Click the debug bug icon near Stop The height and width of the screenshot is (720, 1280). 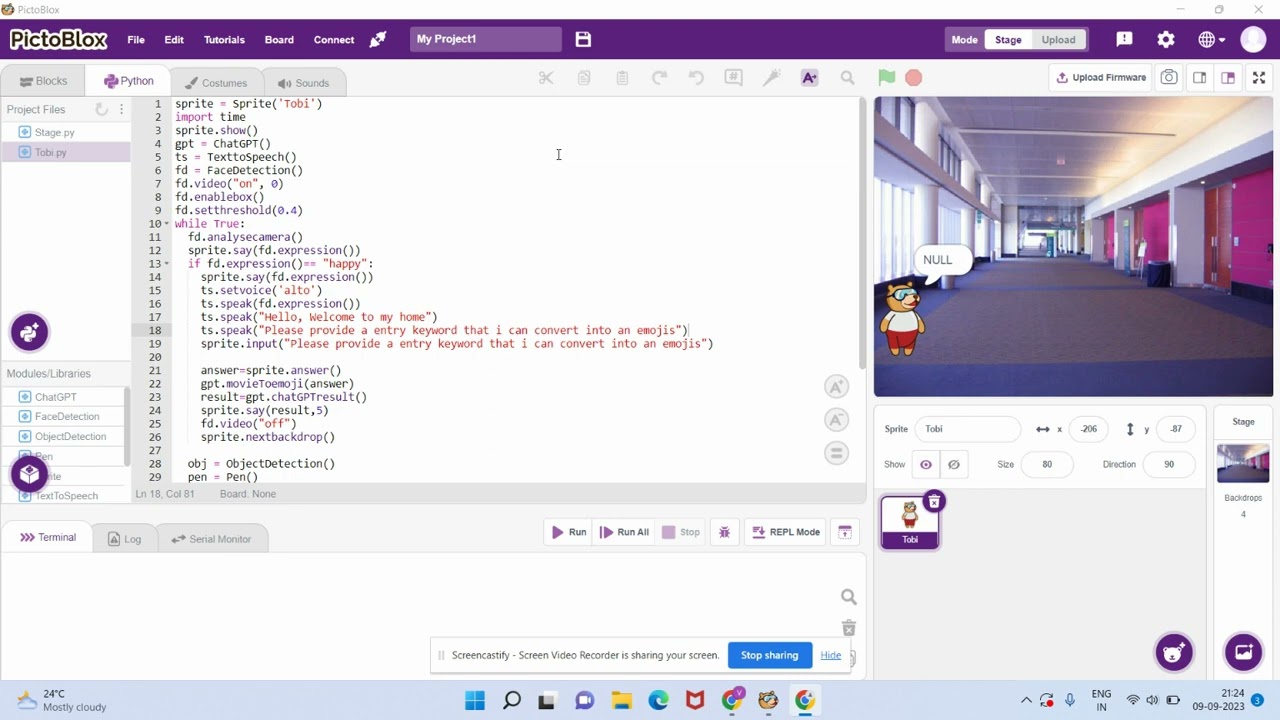coord(724,532)
